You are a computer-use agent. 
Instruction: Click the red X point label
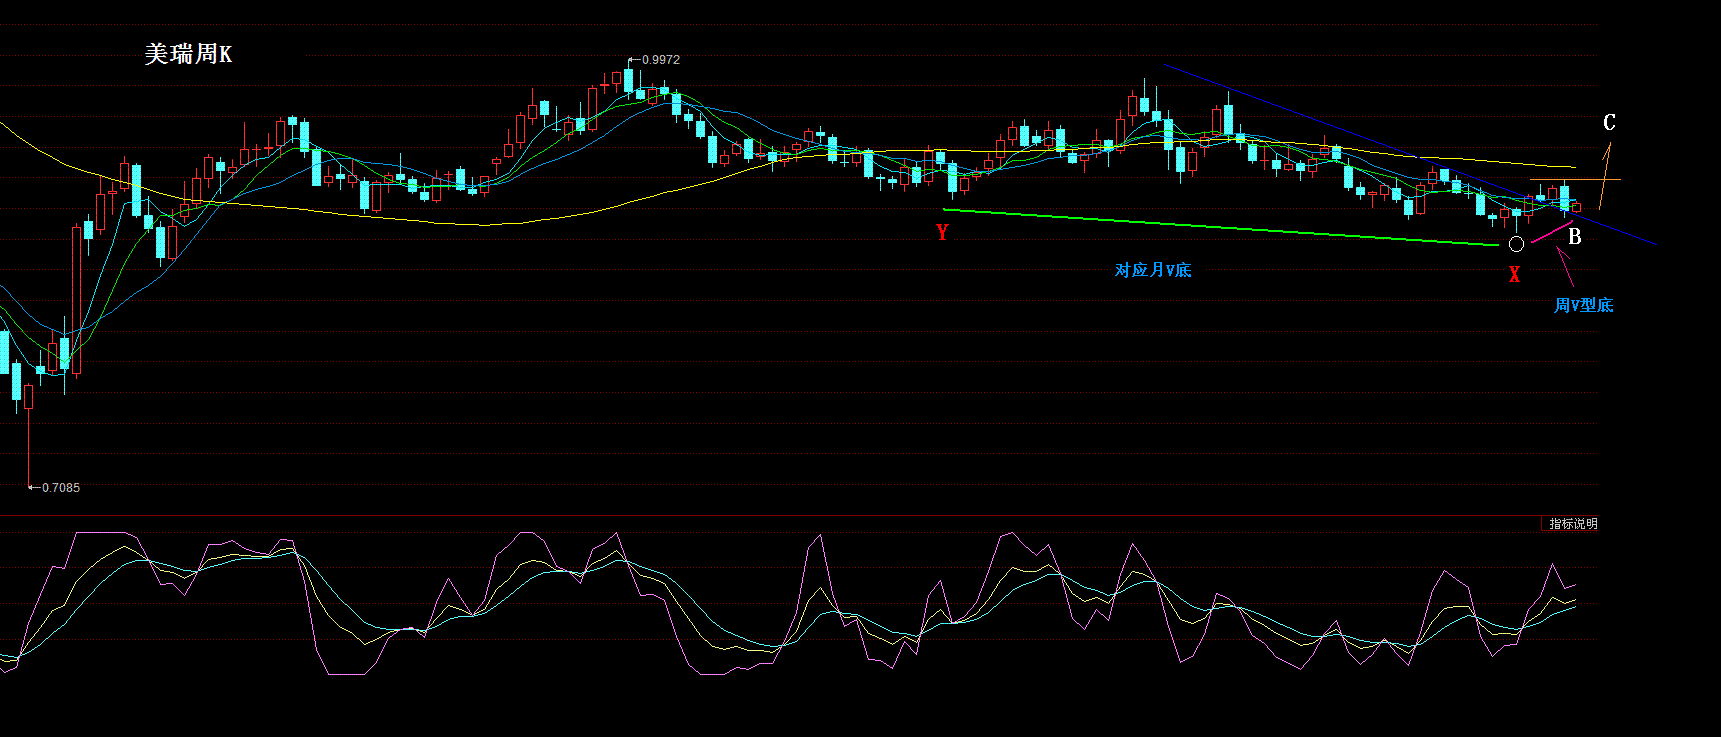click(1514, 274)
